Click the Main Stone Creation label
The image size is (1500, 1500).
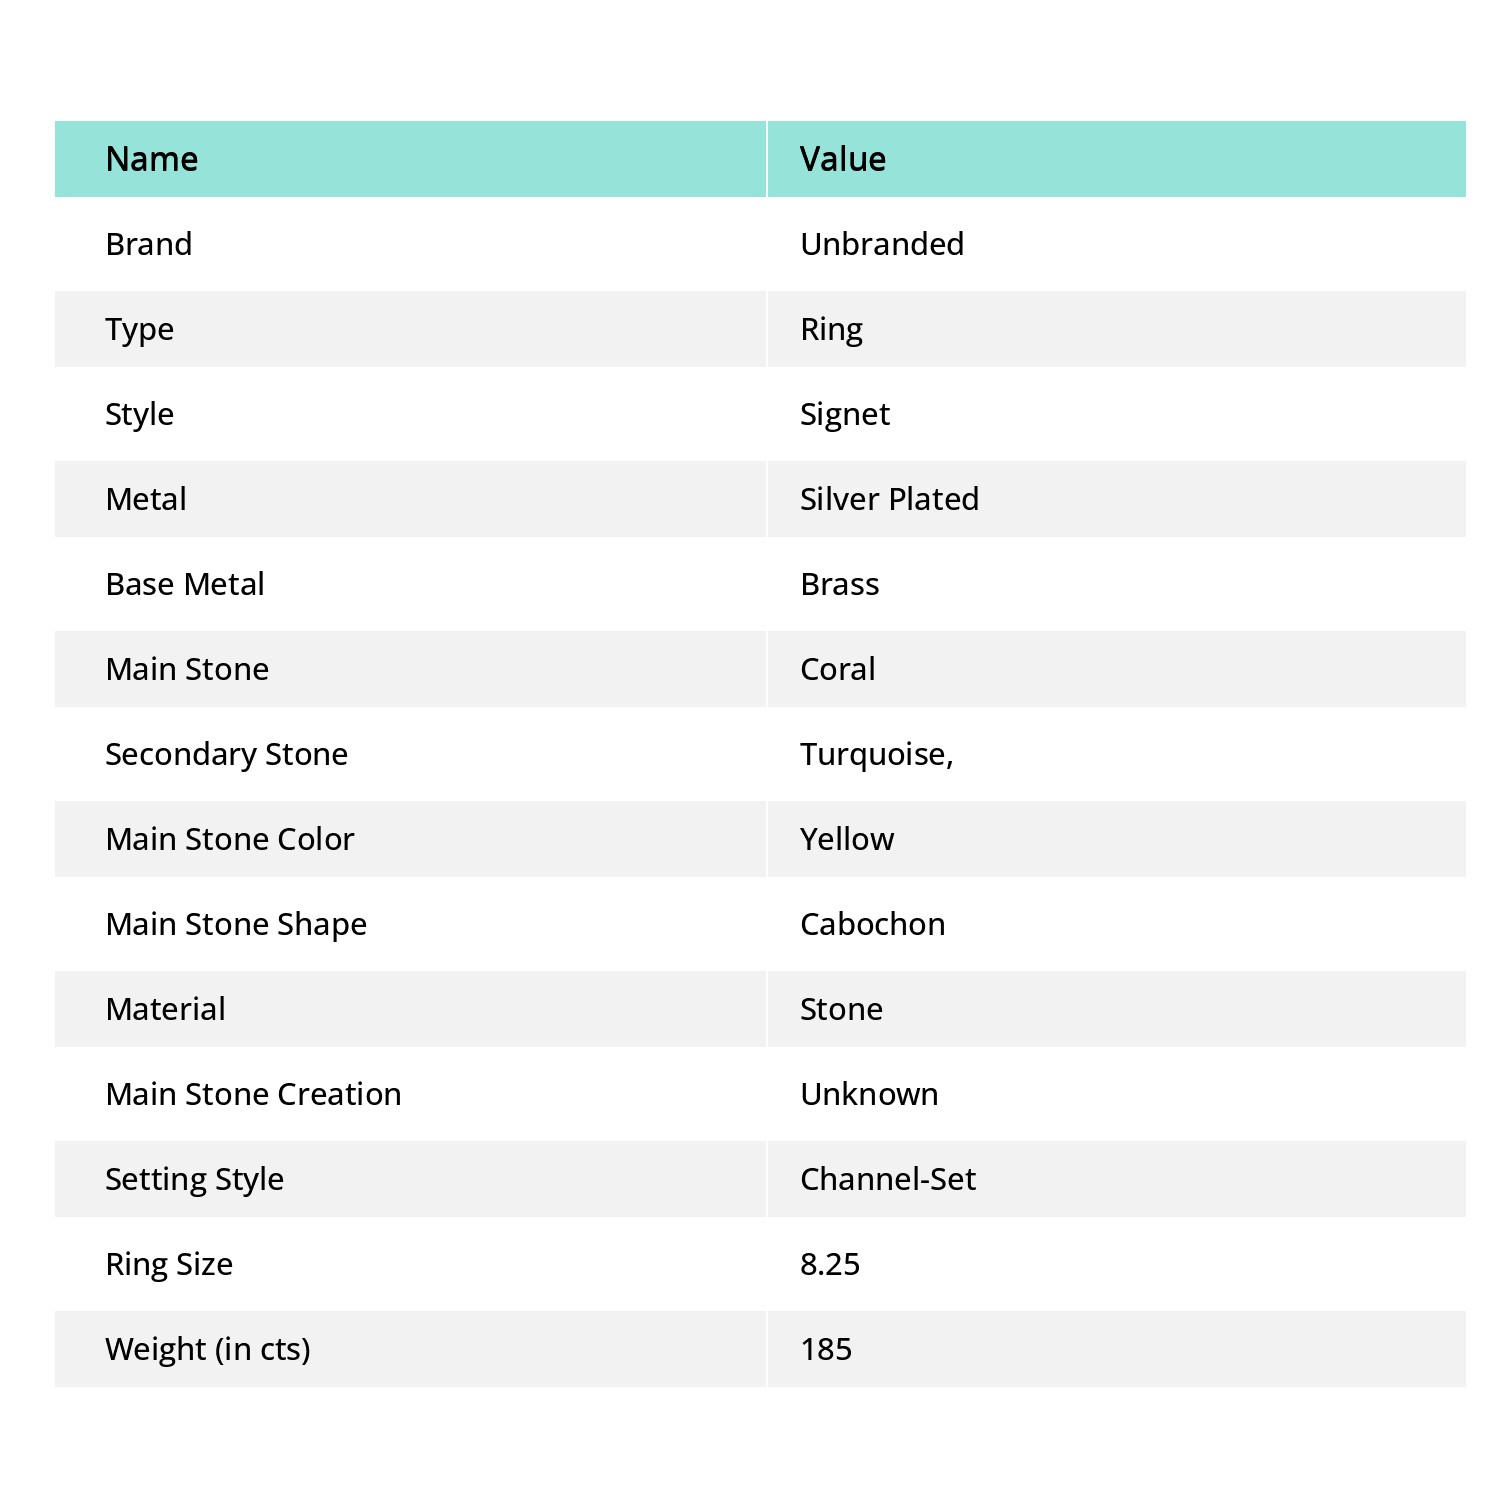(x=254, y=1094)
